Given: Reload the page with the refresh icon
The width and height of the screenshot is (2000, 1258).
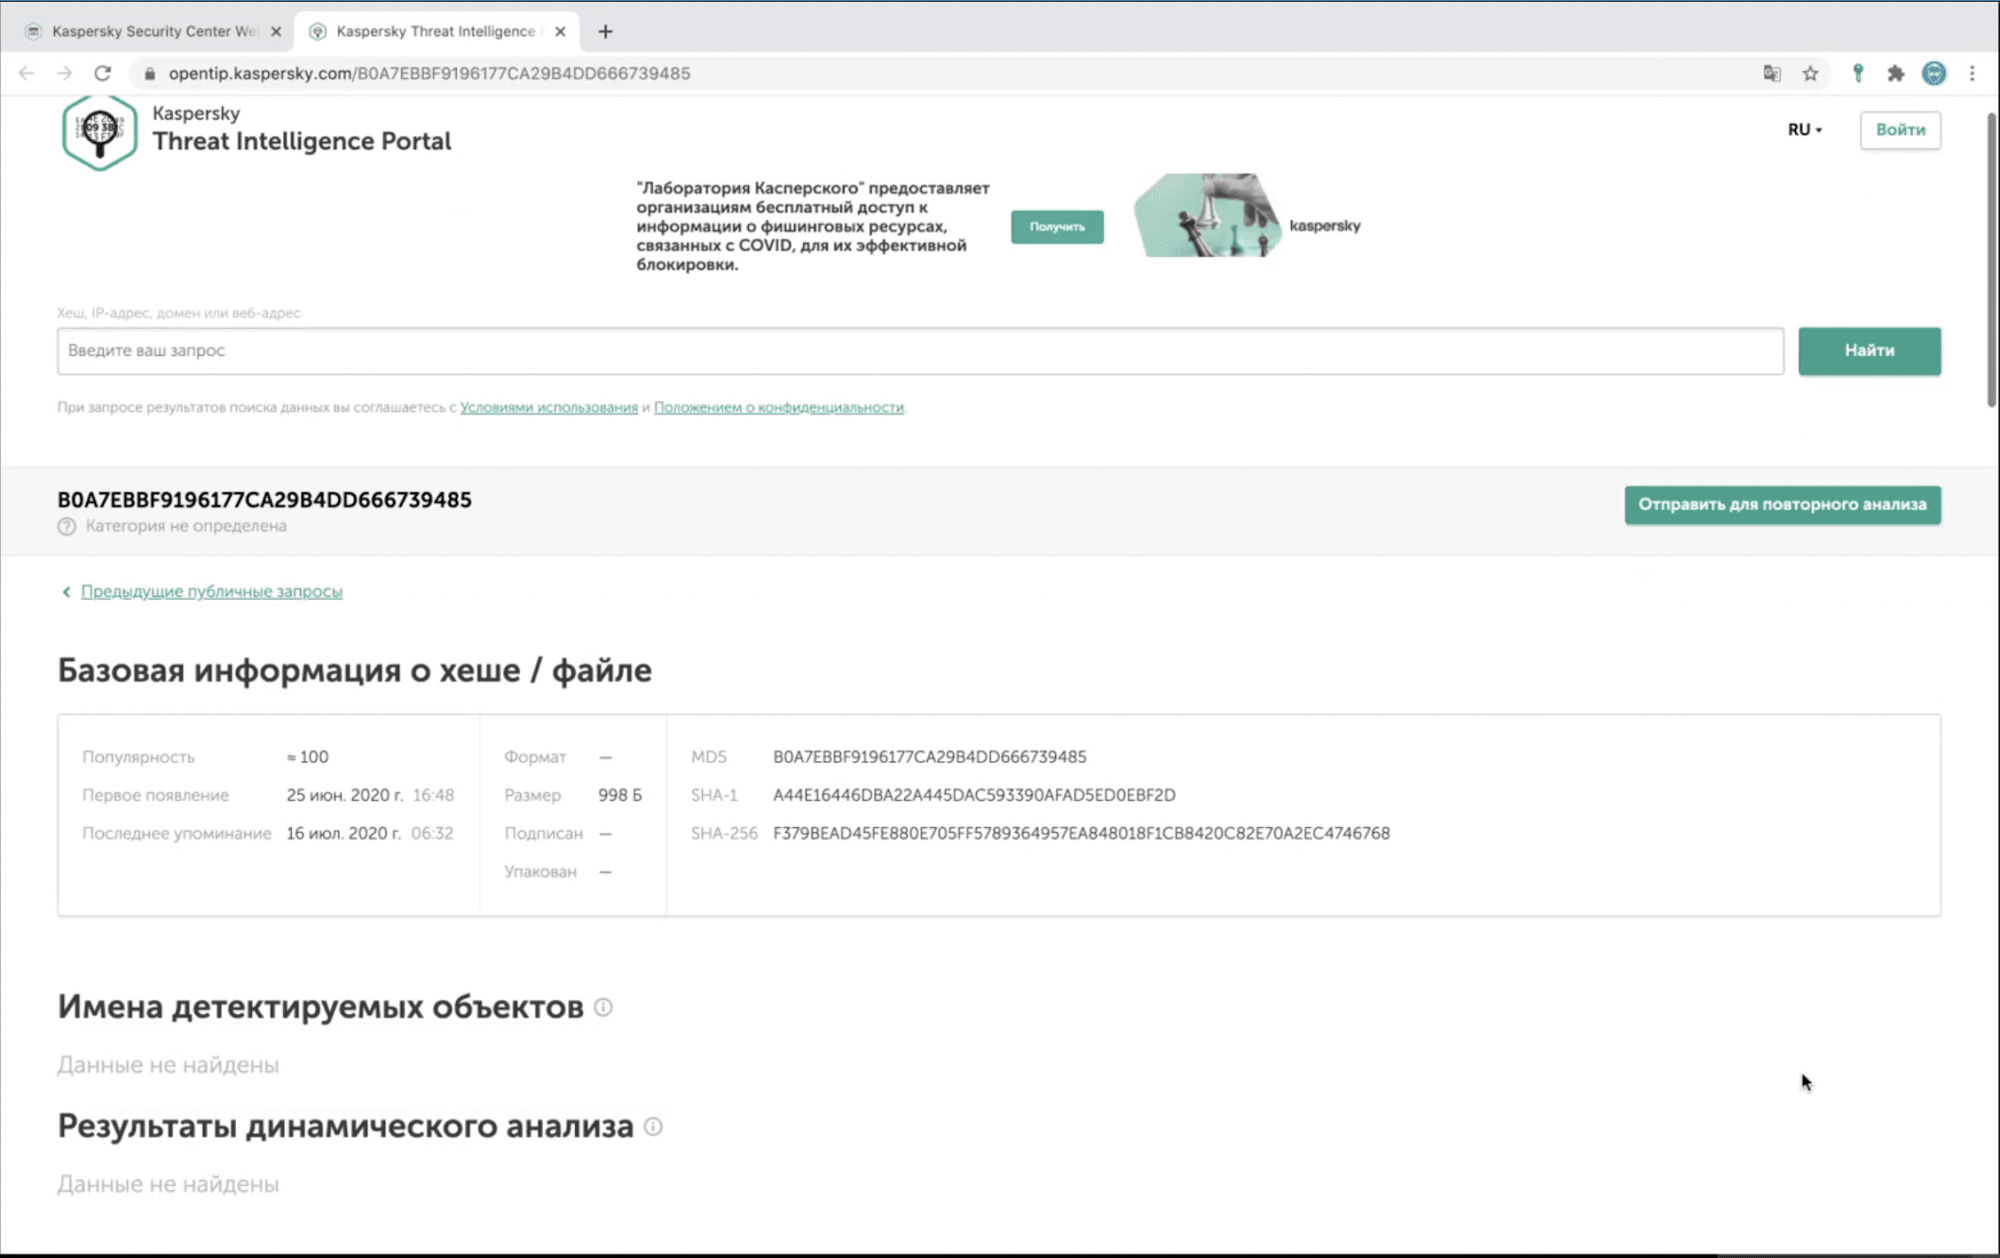Looking at the screenshot, I should tap(102, 73).
